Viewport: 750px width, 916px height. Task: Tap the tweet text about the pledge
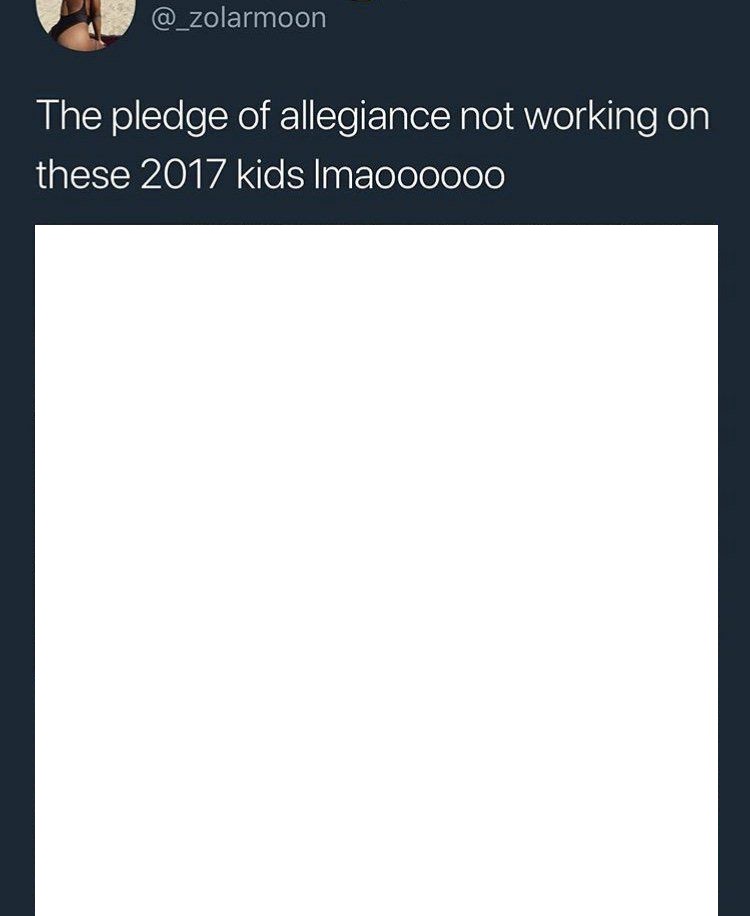(x=373, y=145)
